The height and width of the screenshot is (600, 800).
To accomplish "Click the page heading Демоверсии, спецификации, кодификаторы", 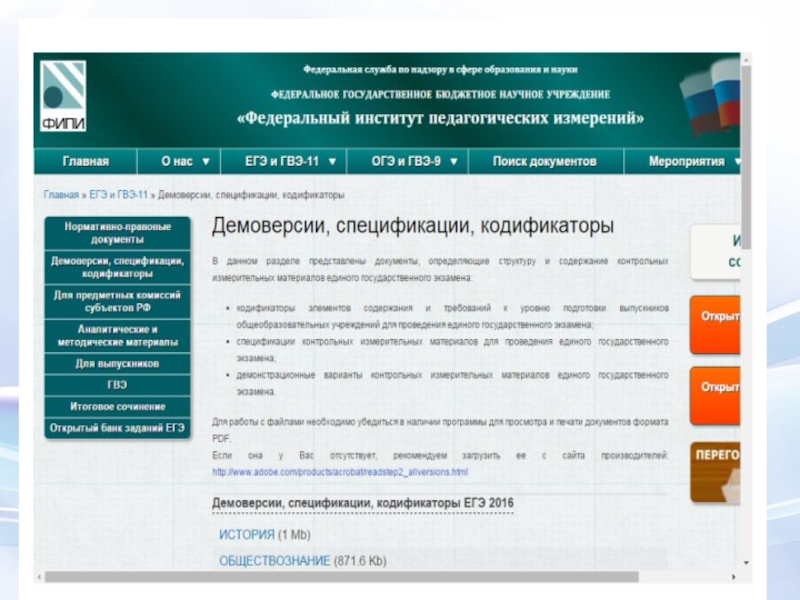I will point(413,226).
